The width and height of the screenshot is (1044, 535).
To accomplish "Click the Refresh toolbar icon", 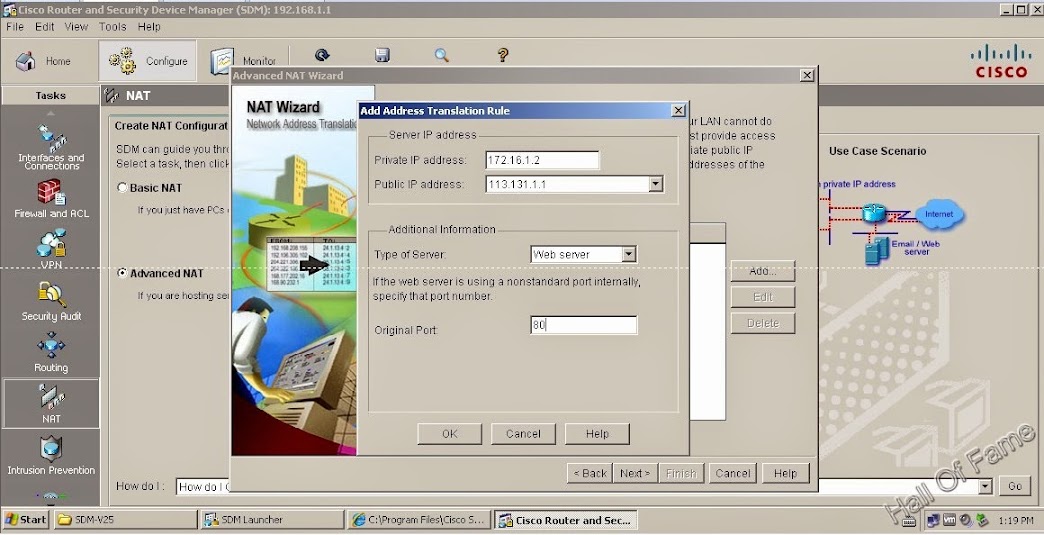I will point(322,55).
